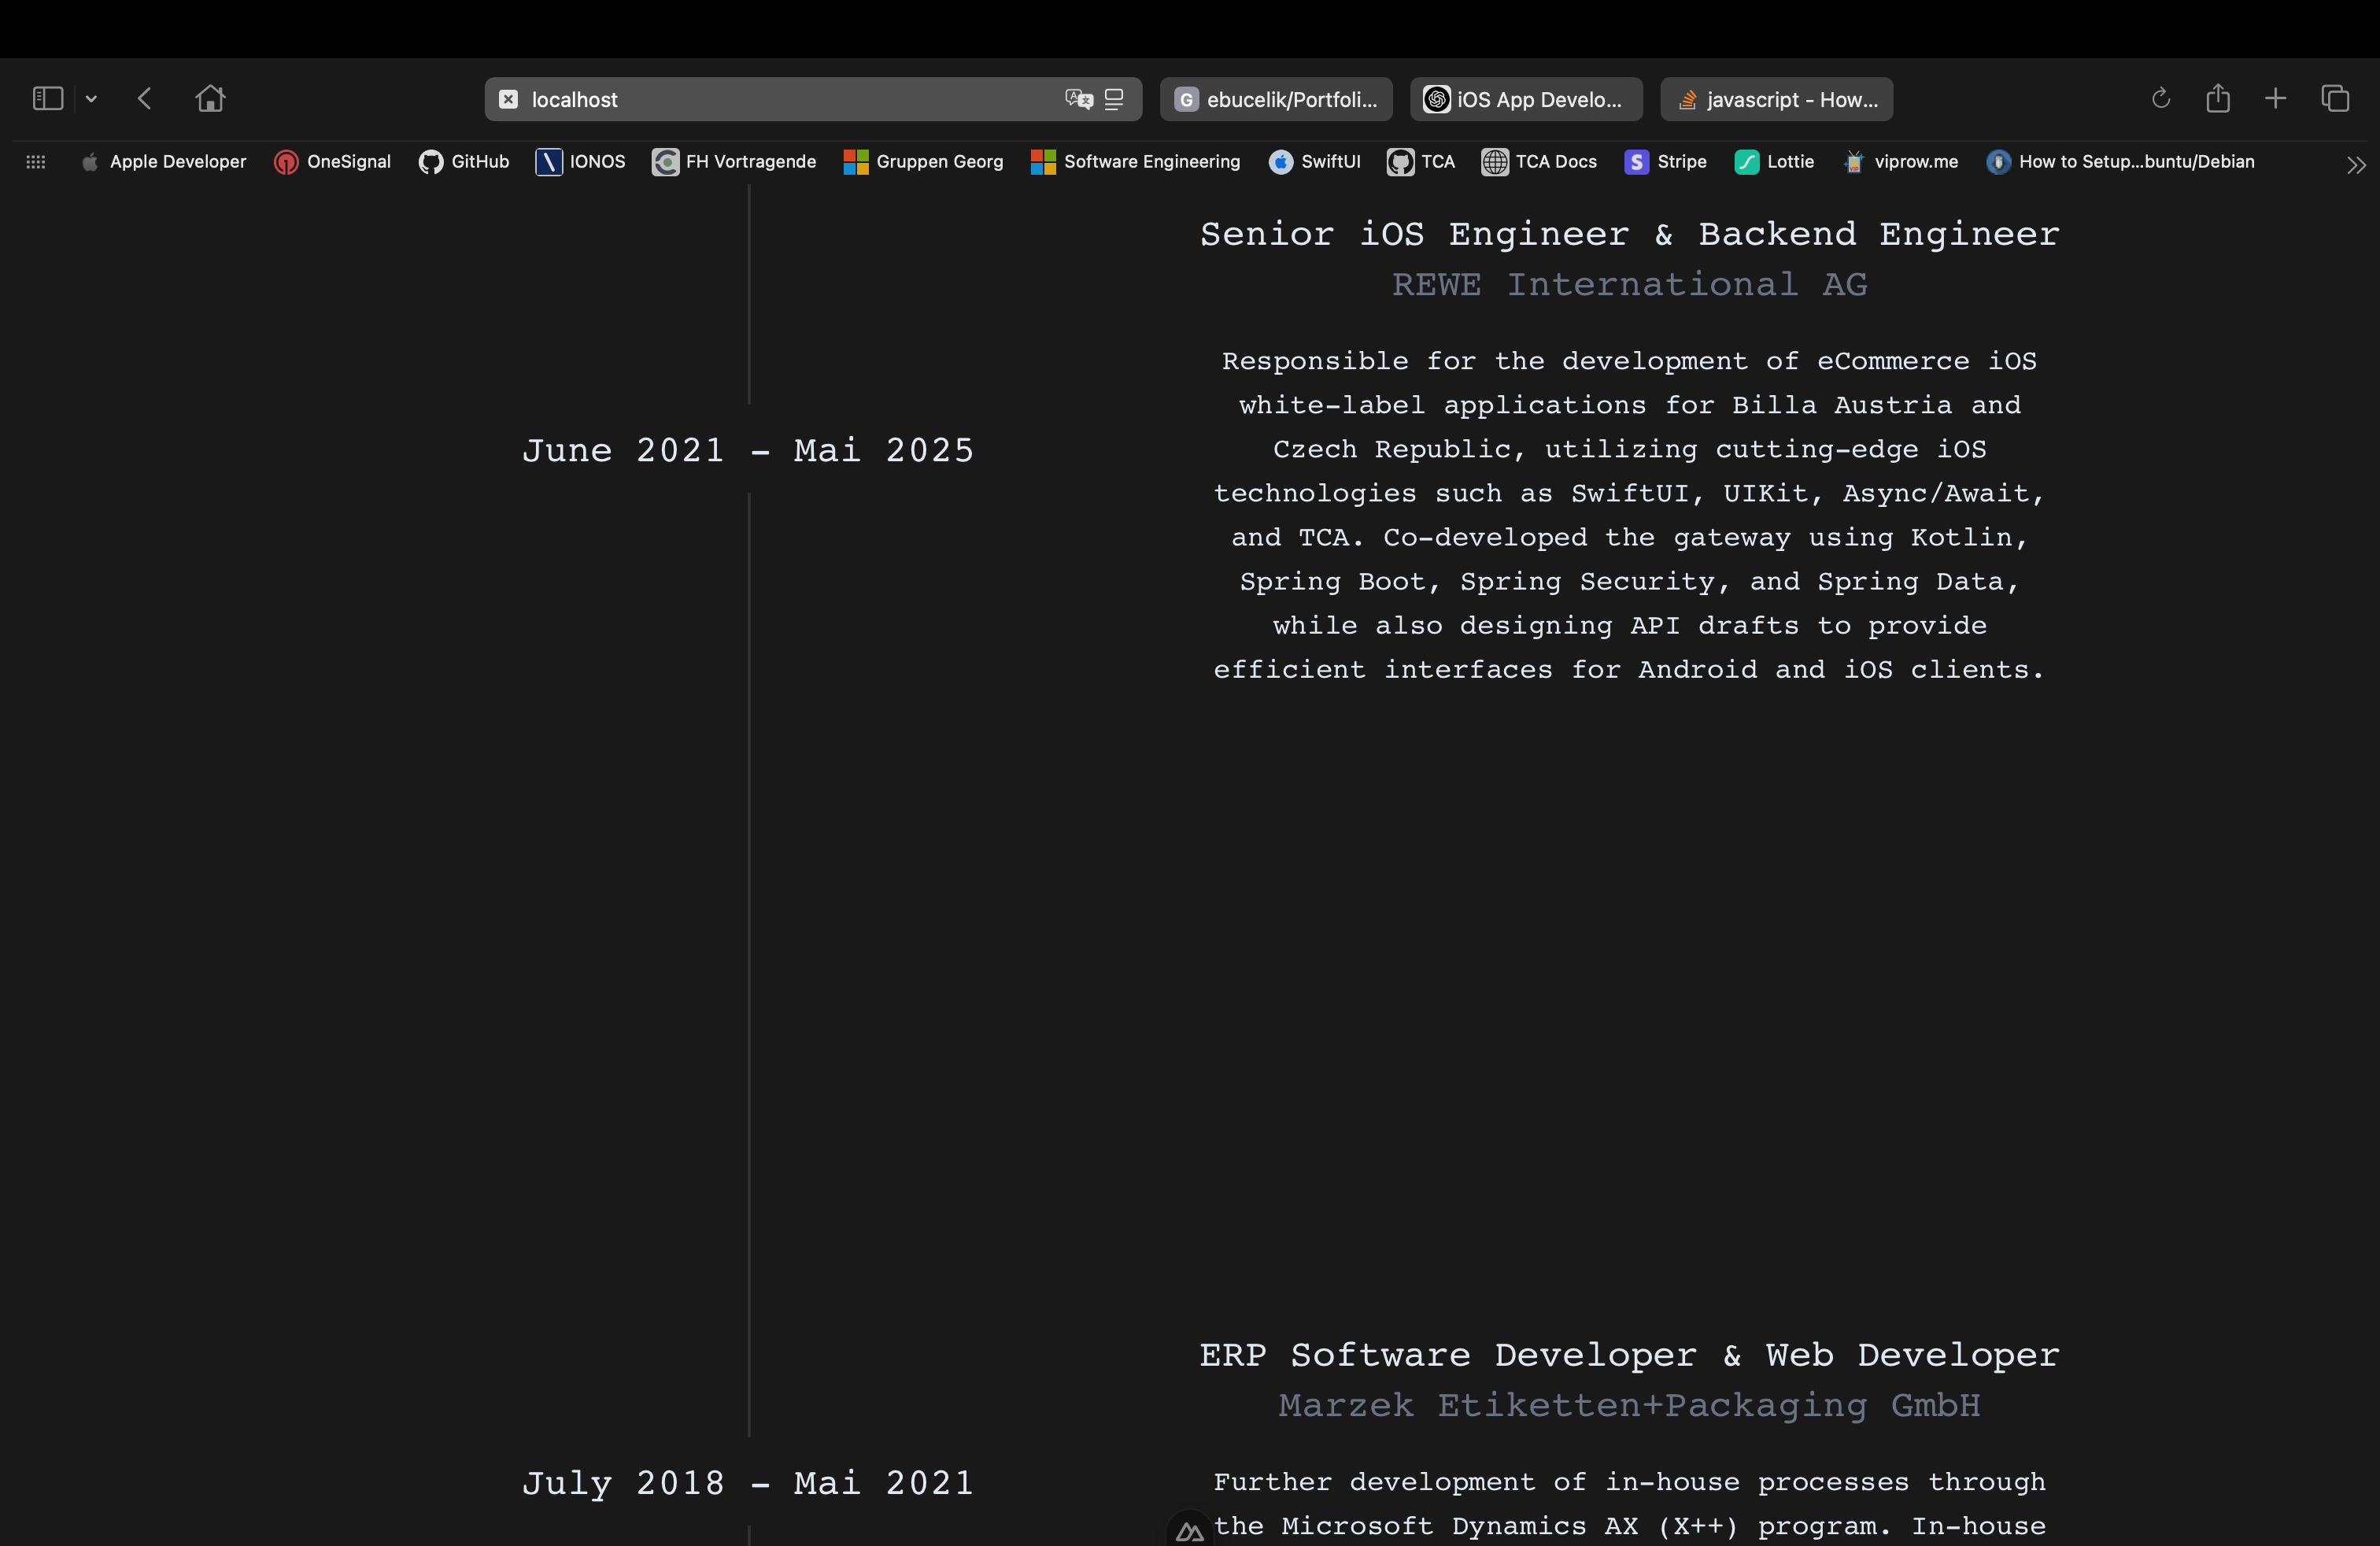The image size is (2380, 1546).
Task: Open the SwiftUI bookmark
Action: (x=1314, y=162)
